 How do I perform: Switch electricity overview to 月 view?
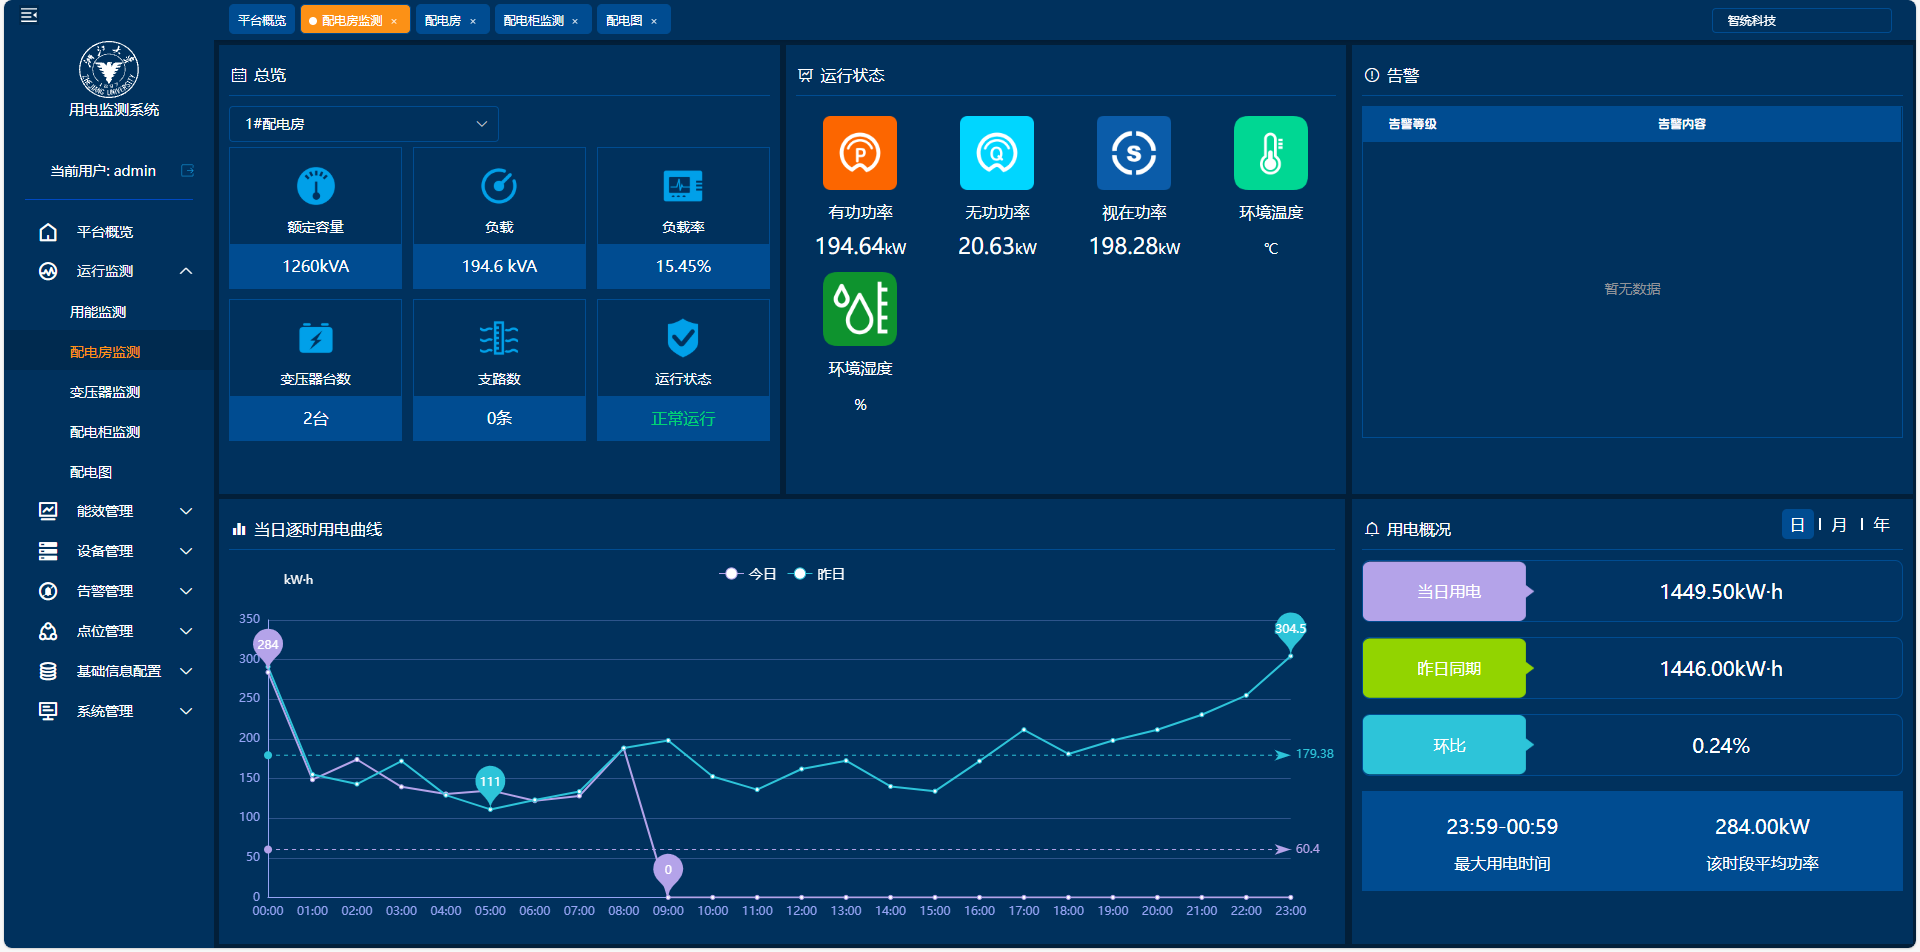(1838, 525)
